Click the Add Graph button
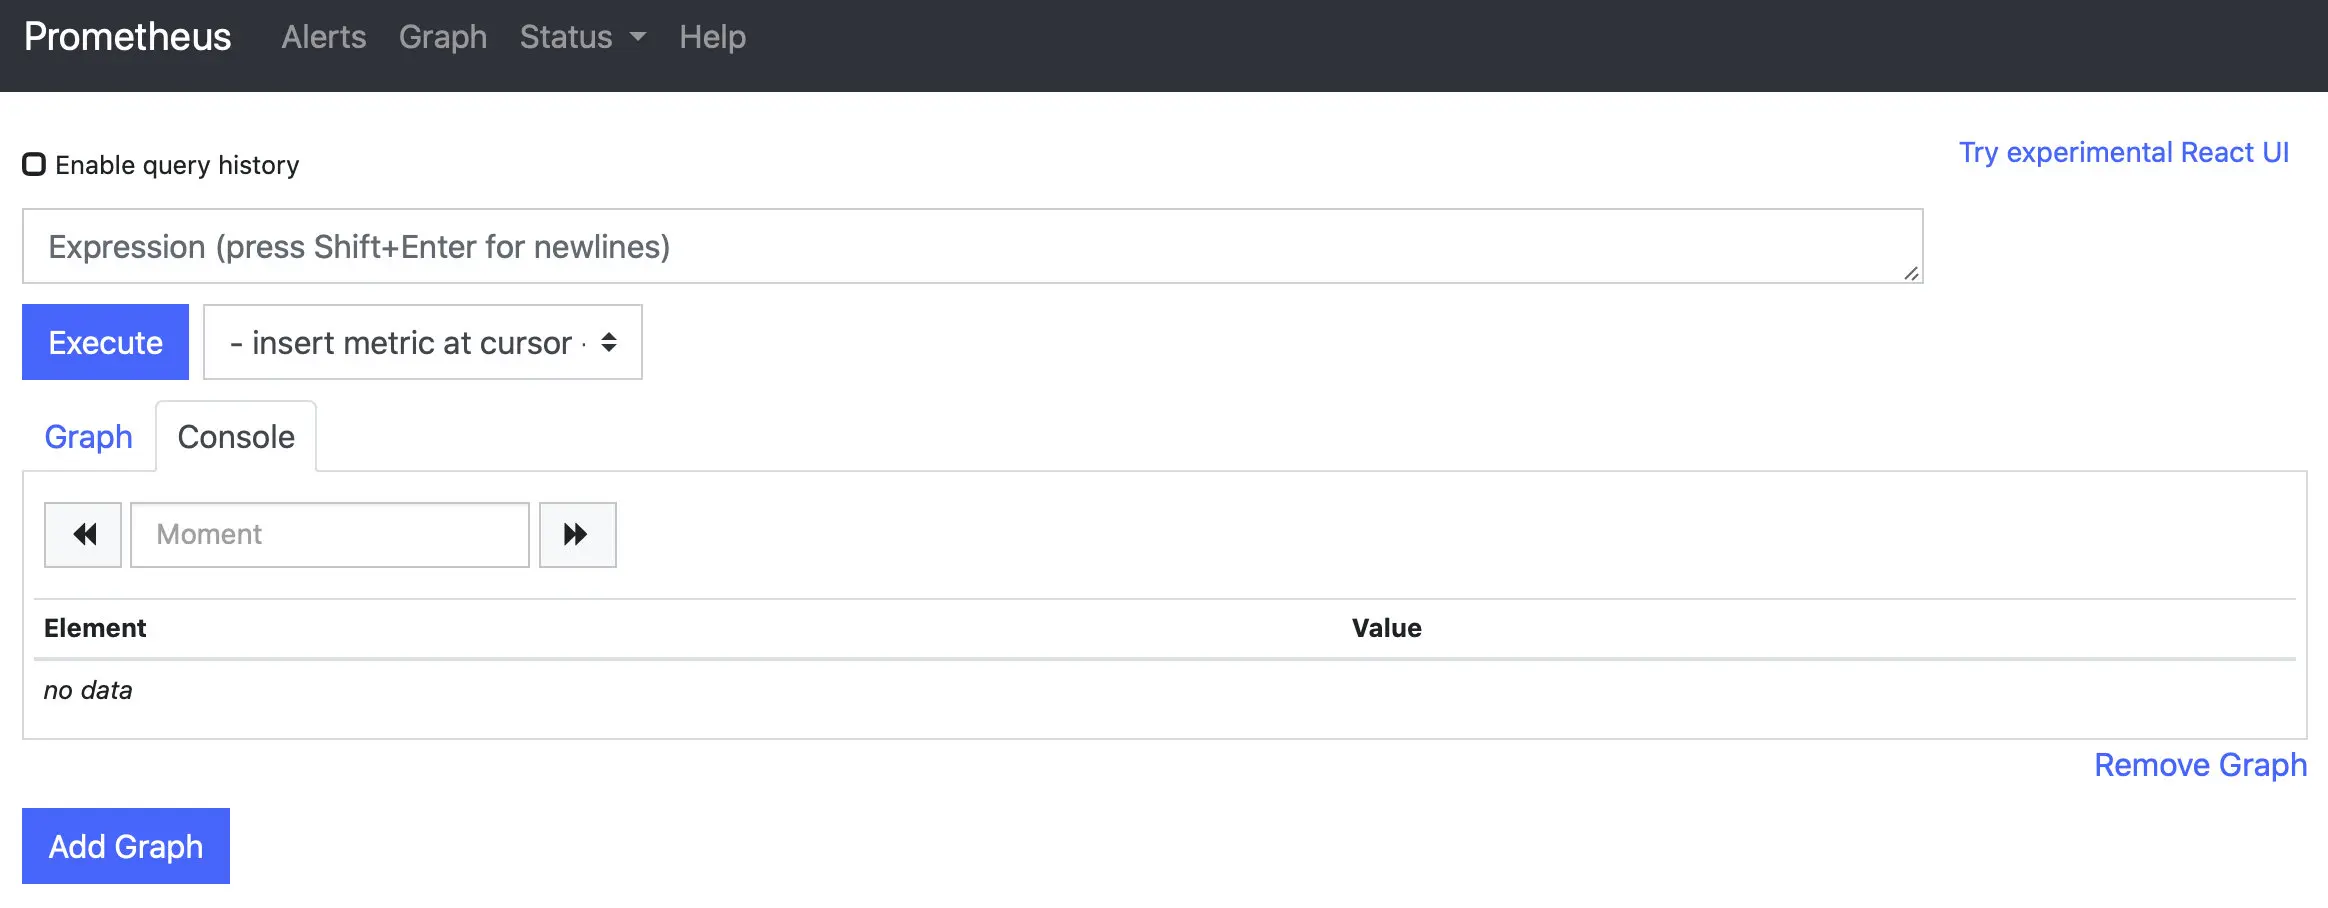Viewport: 2328px width, 908px height. point(126,846)
